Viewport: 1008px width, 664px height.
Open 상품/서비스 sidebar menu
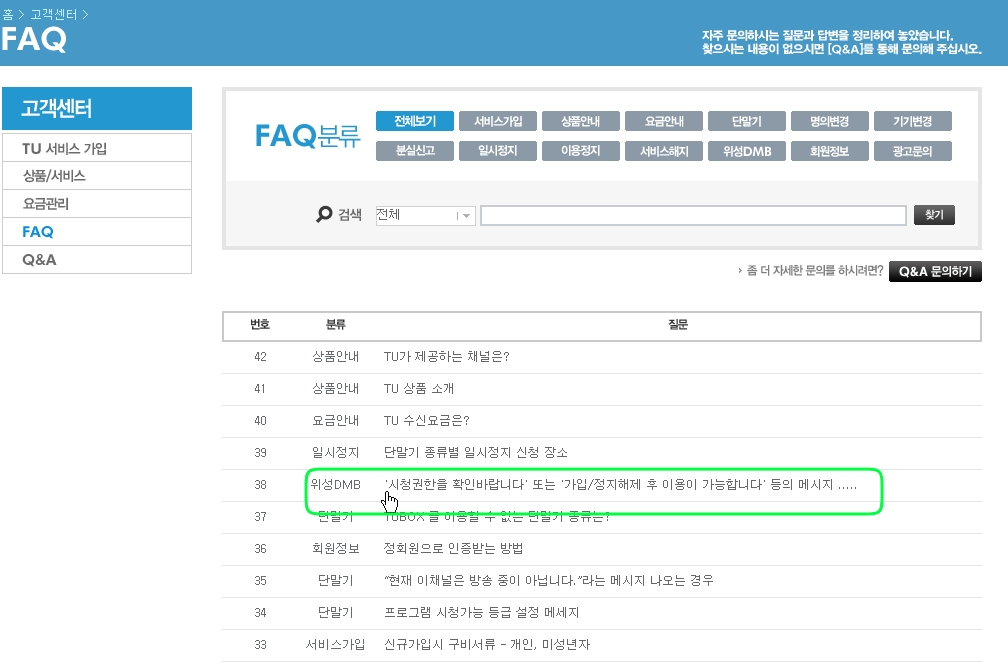pos(97,176)
